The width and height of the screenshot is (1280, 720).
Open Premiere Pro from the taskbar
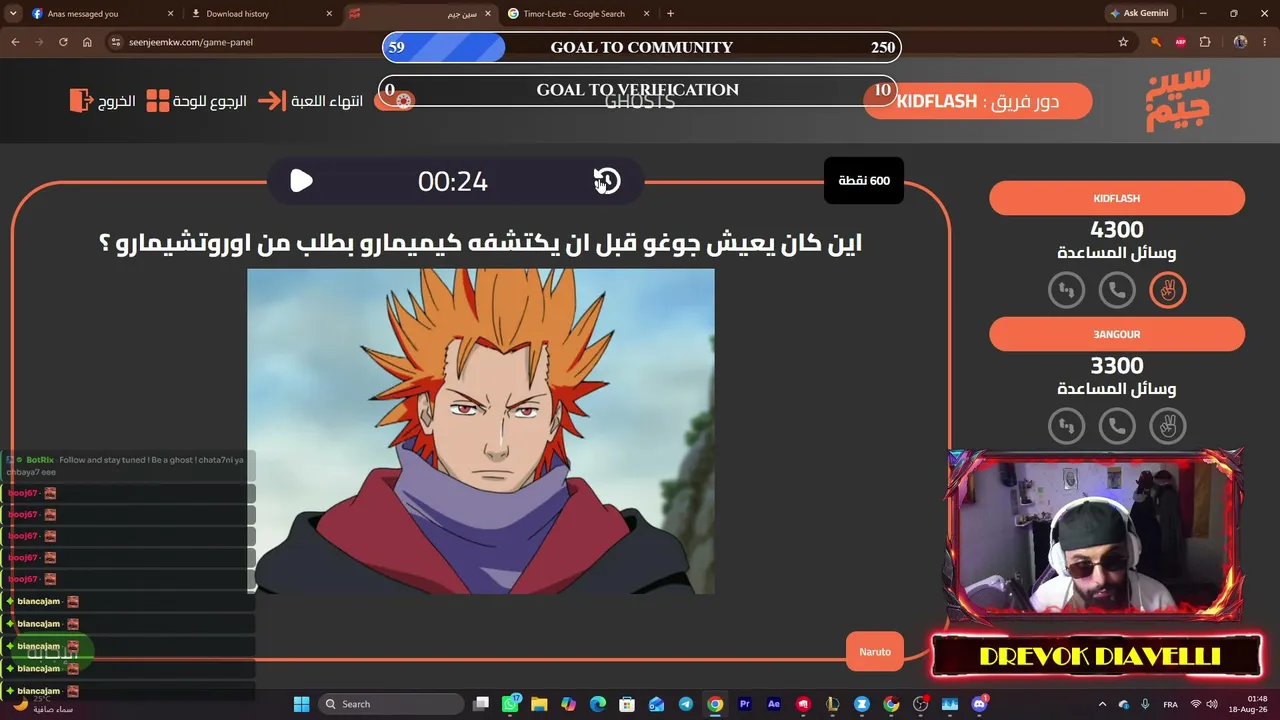coord(744,704)
